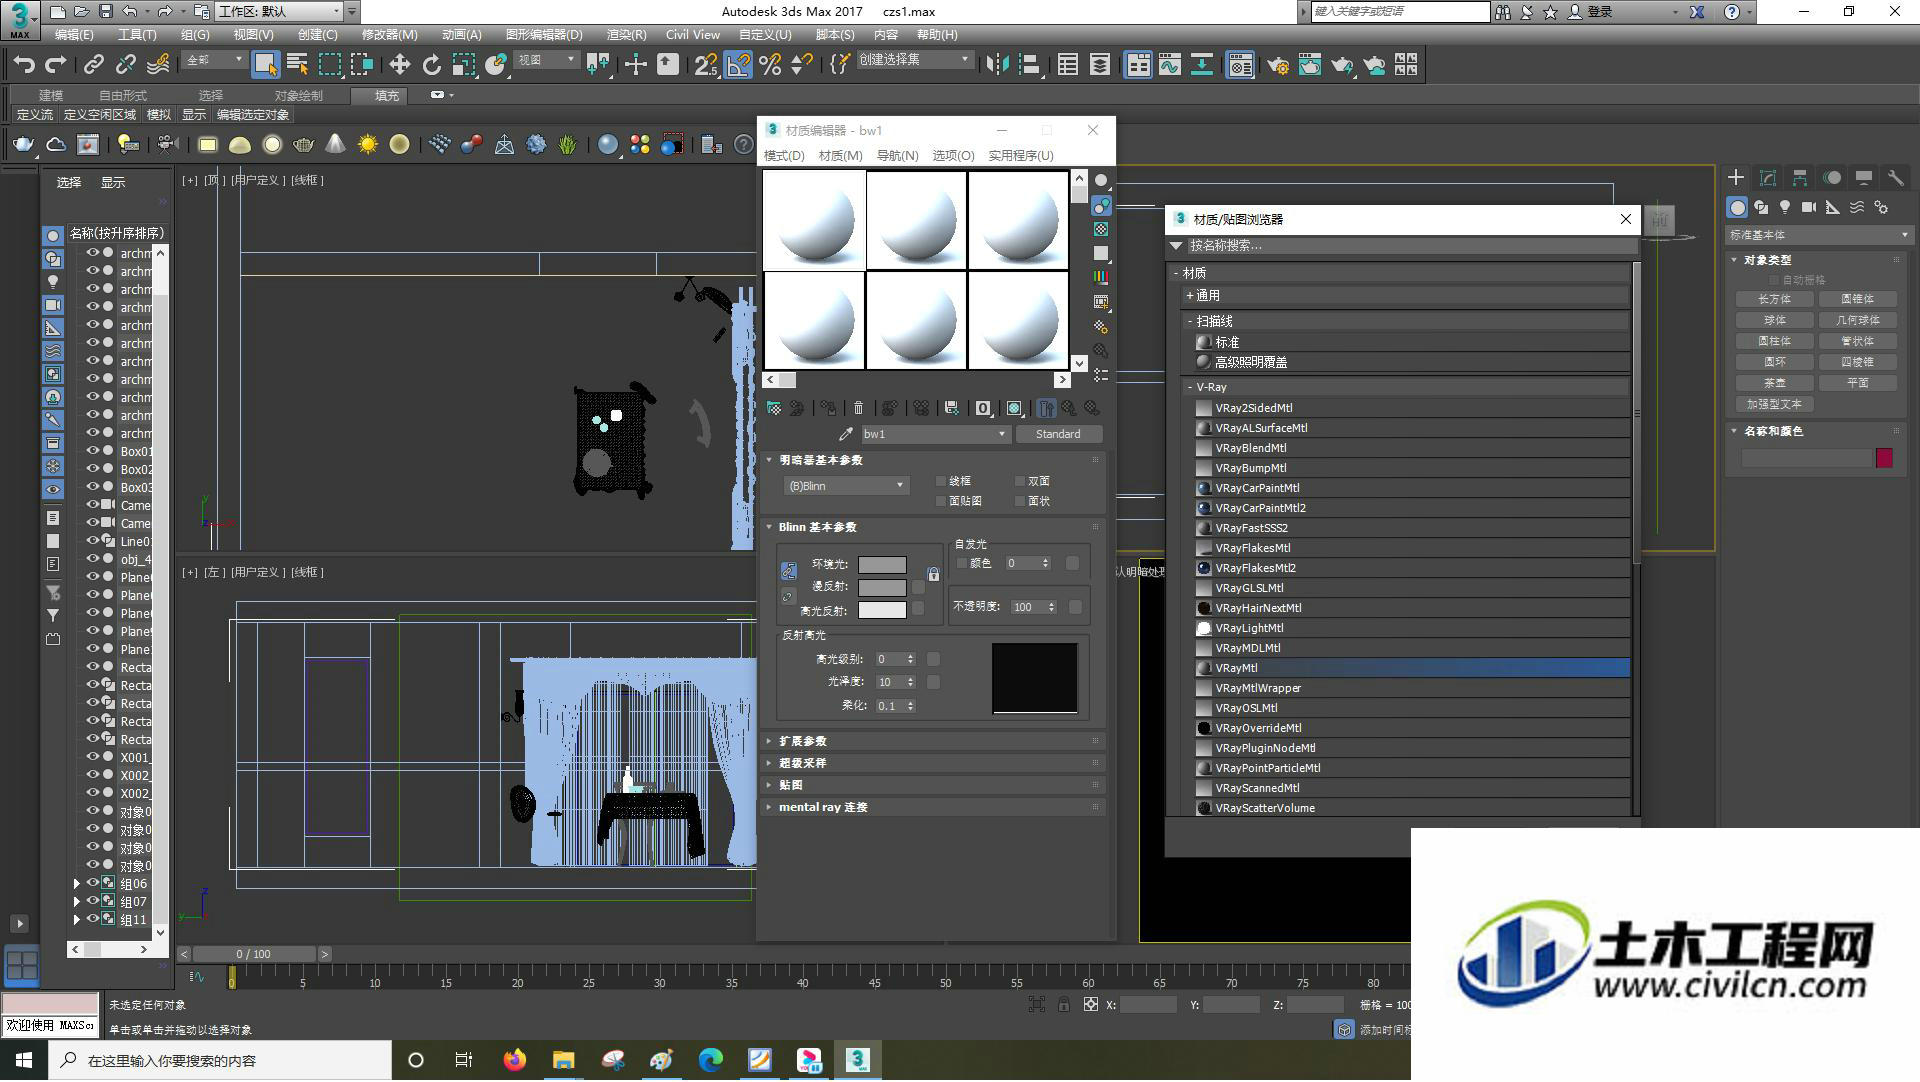Open the 渲染(R) menu
Screen dimensions: 1920x1082
626,34
